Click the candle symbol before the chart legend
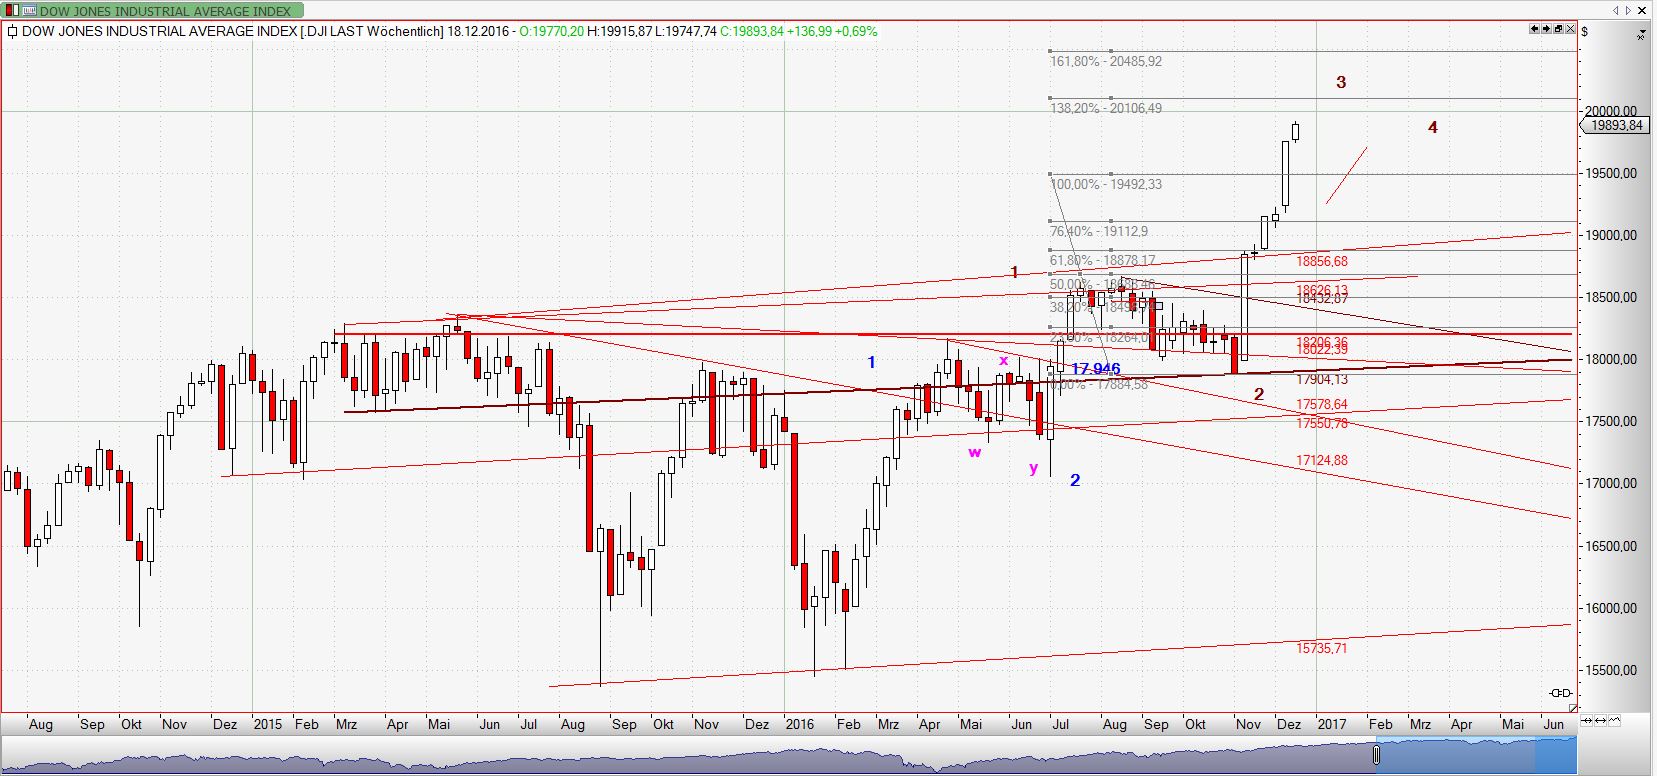 (x=12, y=31)
